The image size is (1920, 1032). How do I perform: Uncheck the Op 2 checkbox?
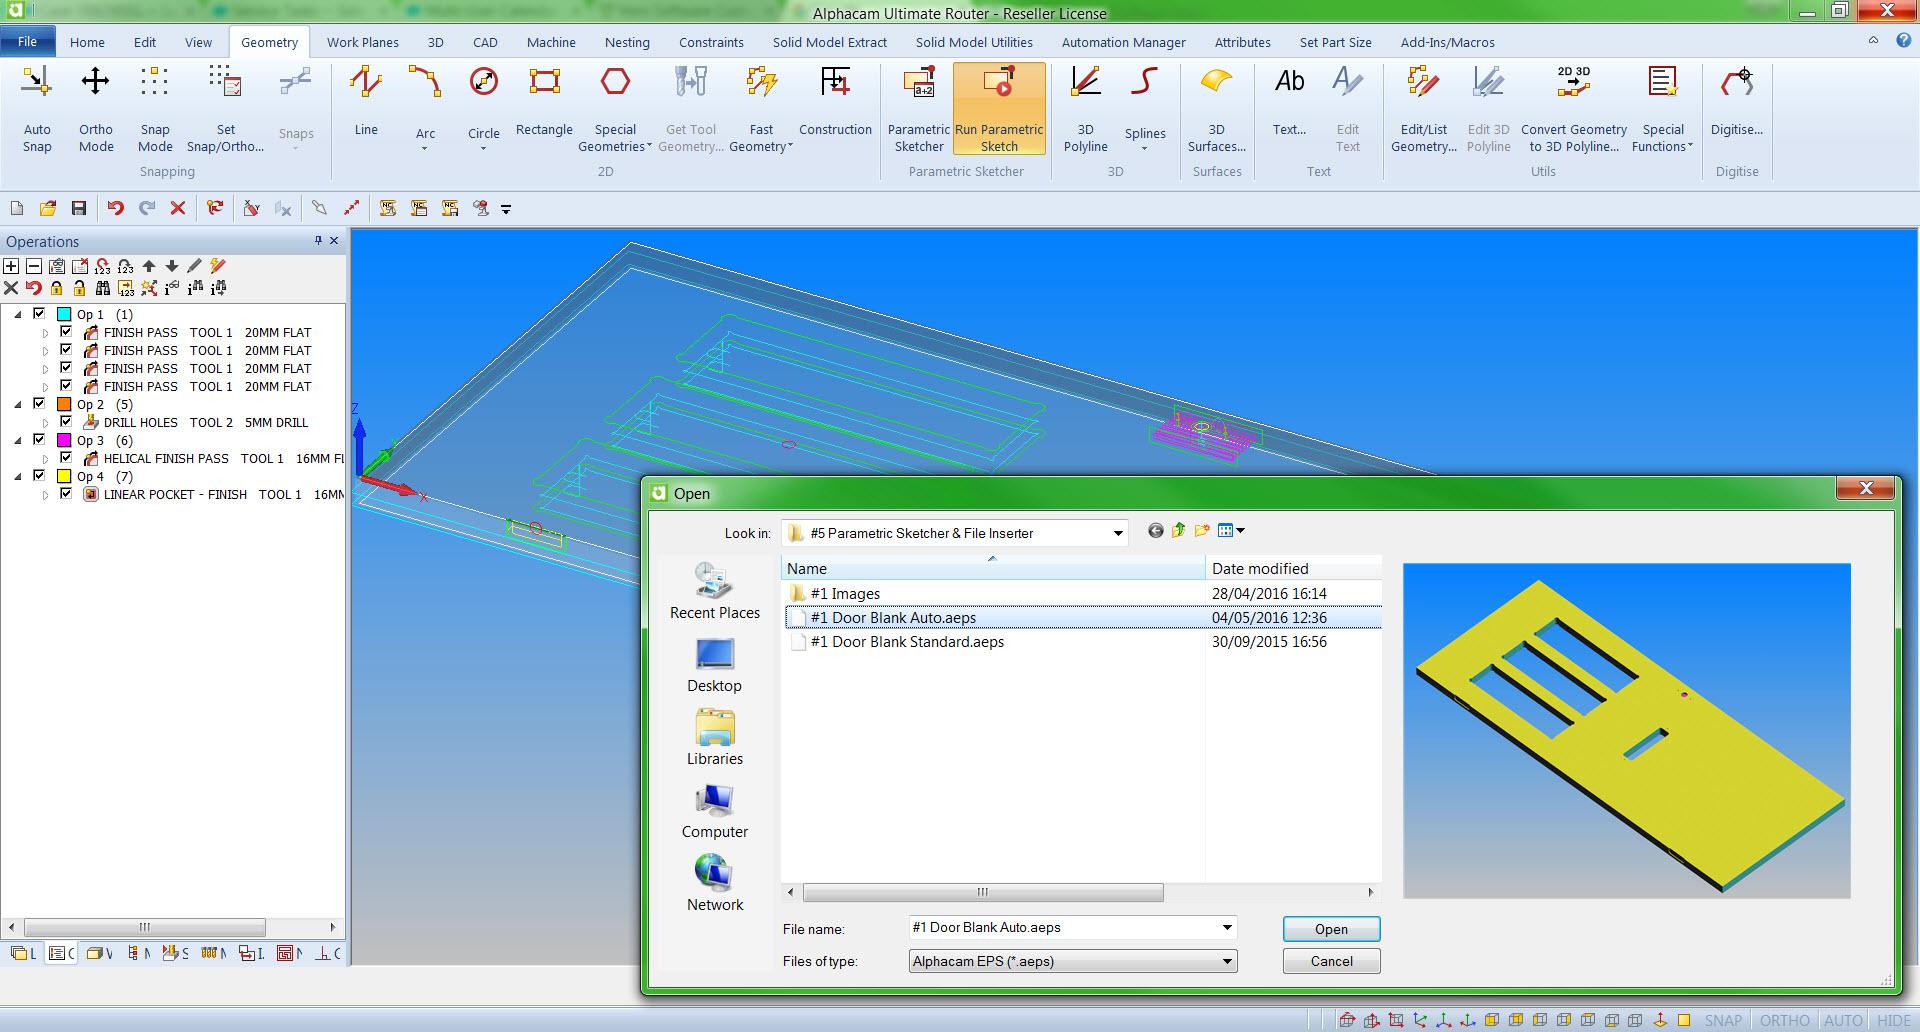coord(39,404)
